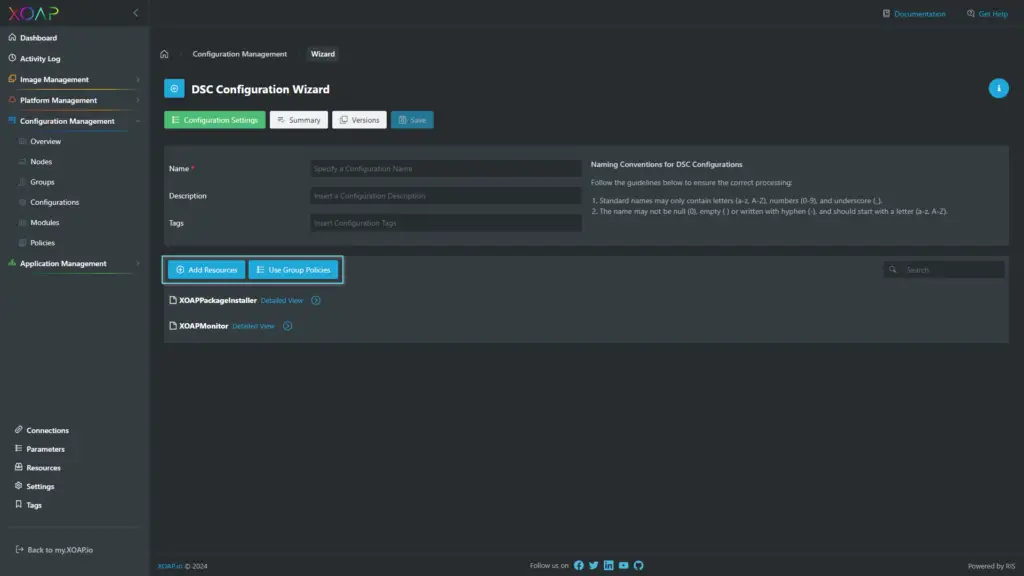
Task: Open Tags in the sidebar
Action: click(34, 505)
